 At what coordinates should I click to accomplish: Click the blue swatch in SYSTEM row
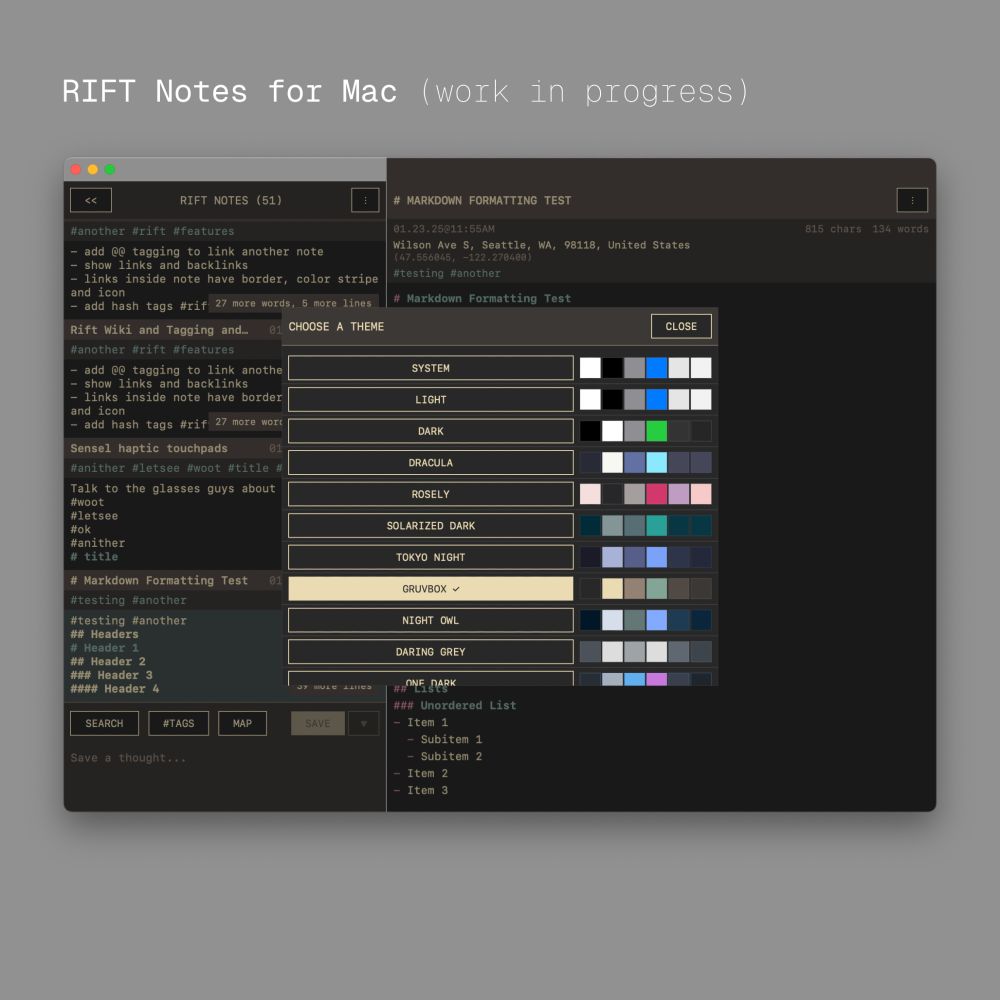656,368
